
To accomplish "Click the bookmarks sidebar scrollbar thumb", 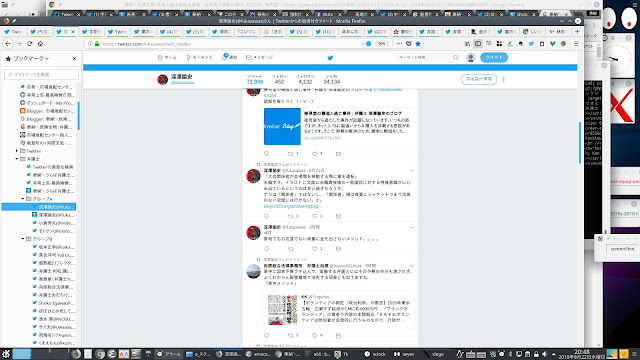I will tap(78, 116).
